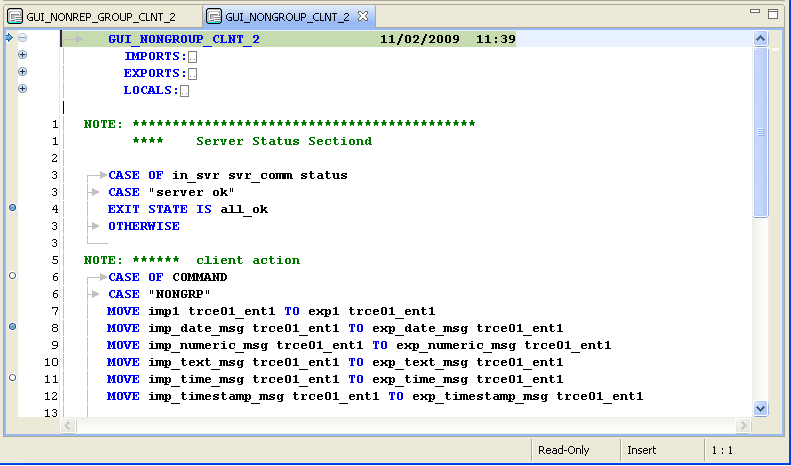Select the MOVE imp_timestamp_msg statement
This screenshot has height=466, width=791.
tap(375, 396)
